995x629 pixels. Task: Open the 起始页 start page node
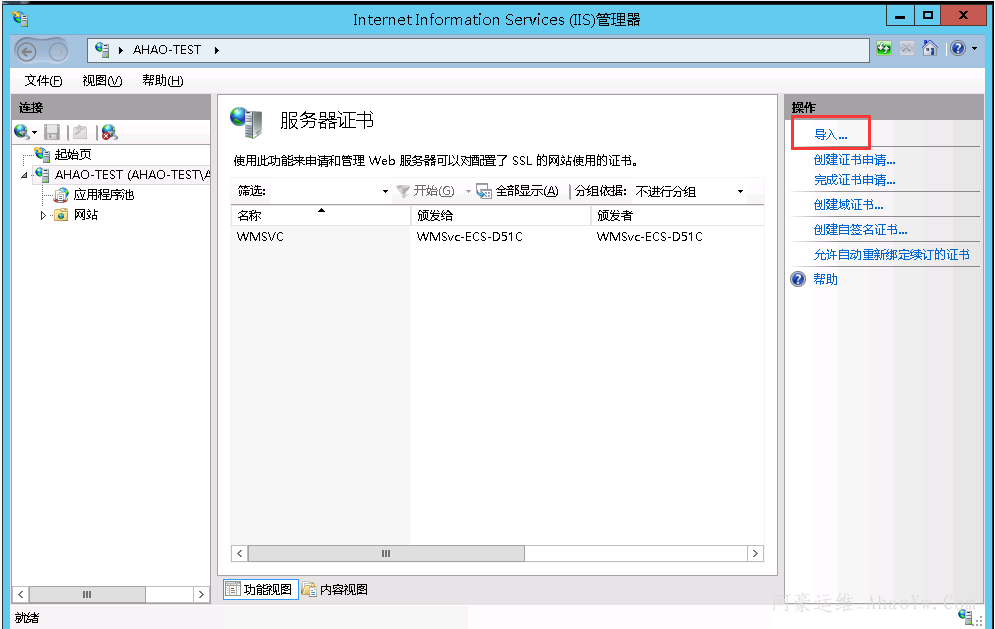[x=72, y=155]
